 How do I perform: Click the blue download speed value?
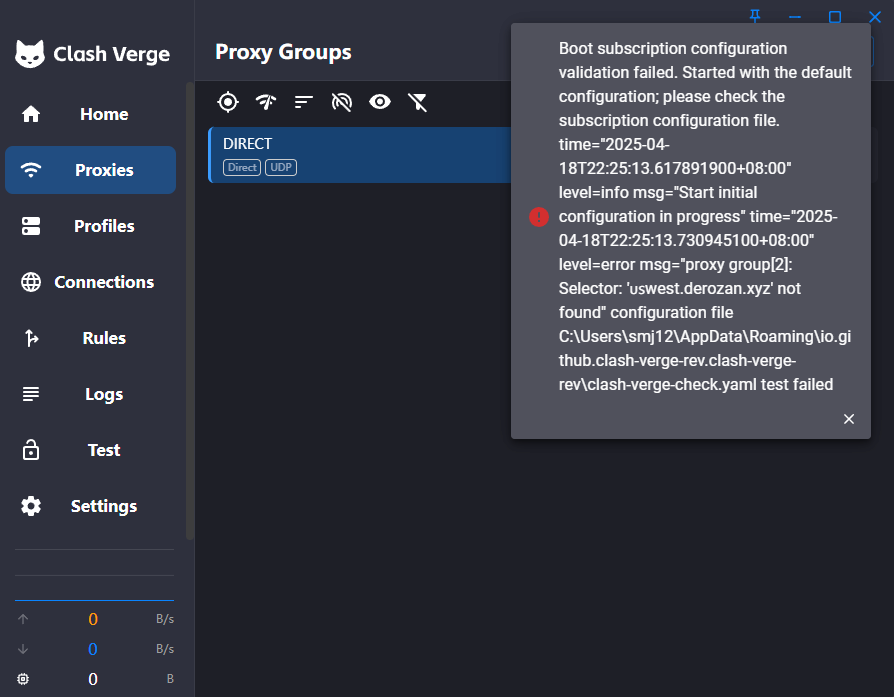pos(93,649)
